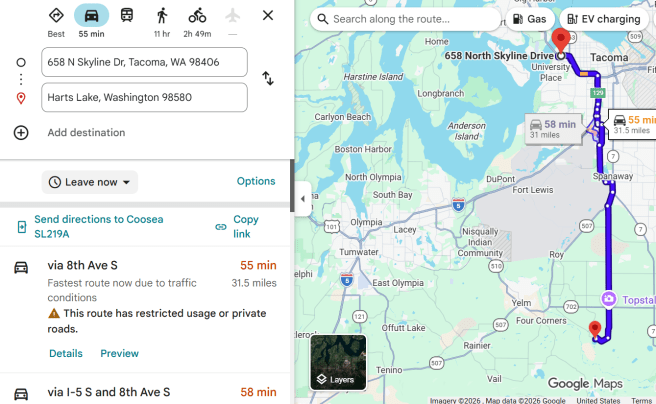Open the Leave now dropdown
Image resolution: width=656 pixels, height=404 pixels.
(90, 182)
